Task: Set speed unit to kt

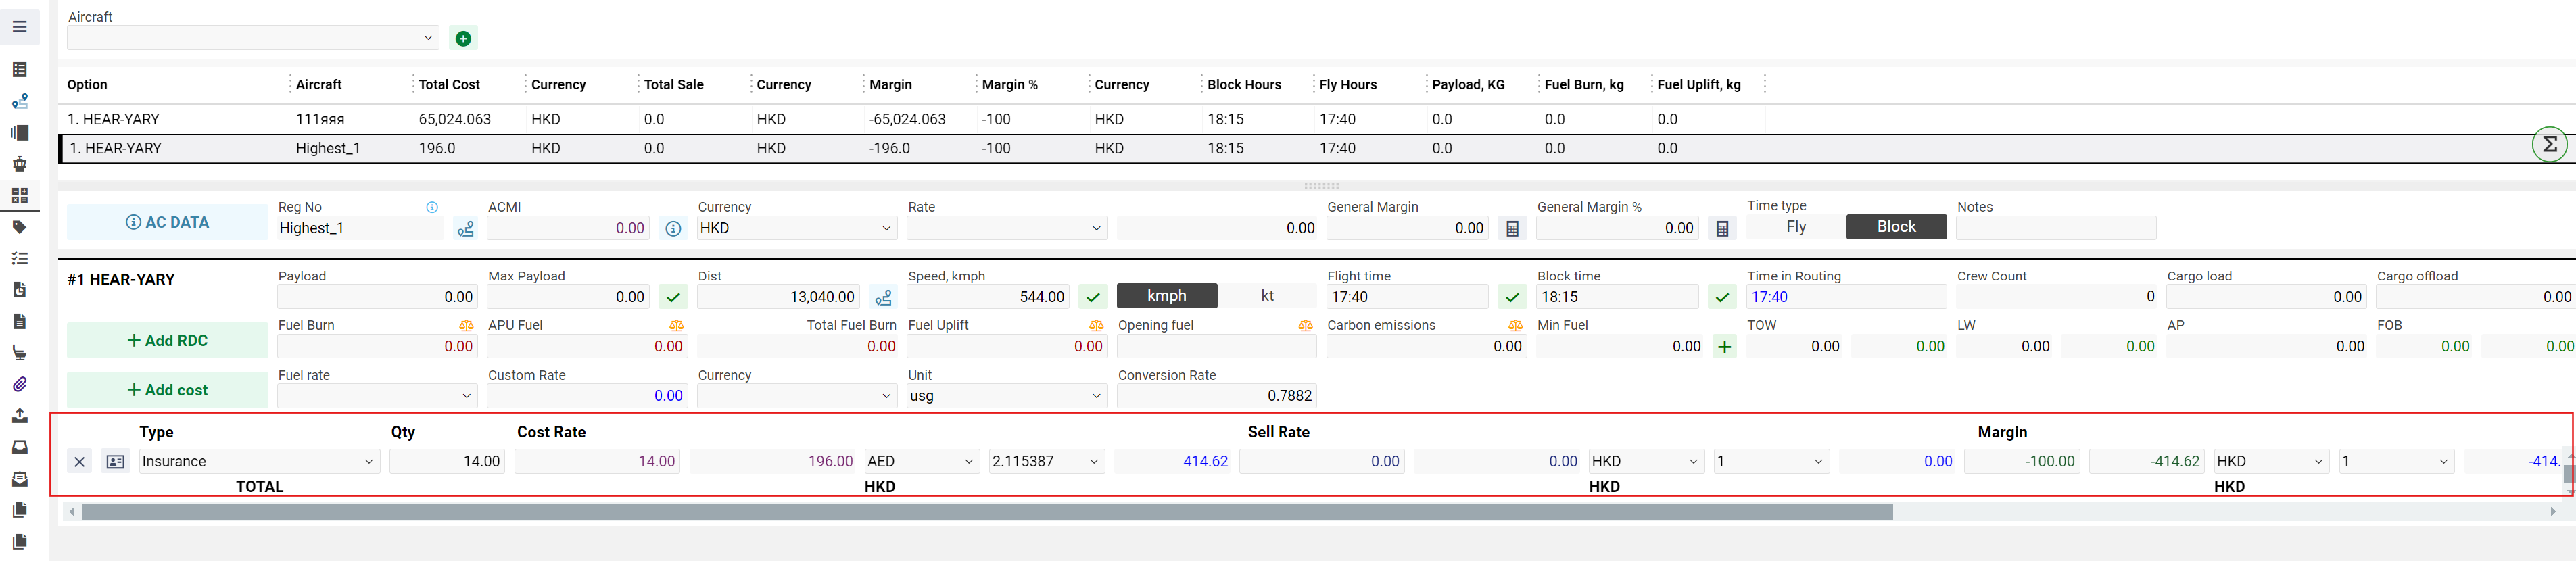Action: (1267, 296)
